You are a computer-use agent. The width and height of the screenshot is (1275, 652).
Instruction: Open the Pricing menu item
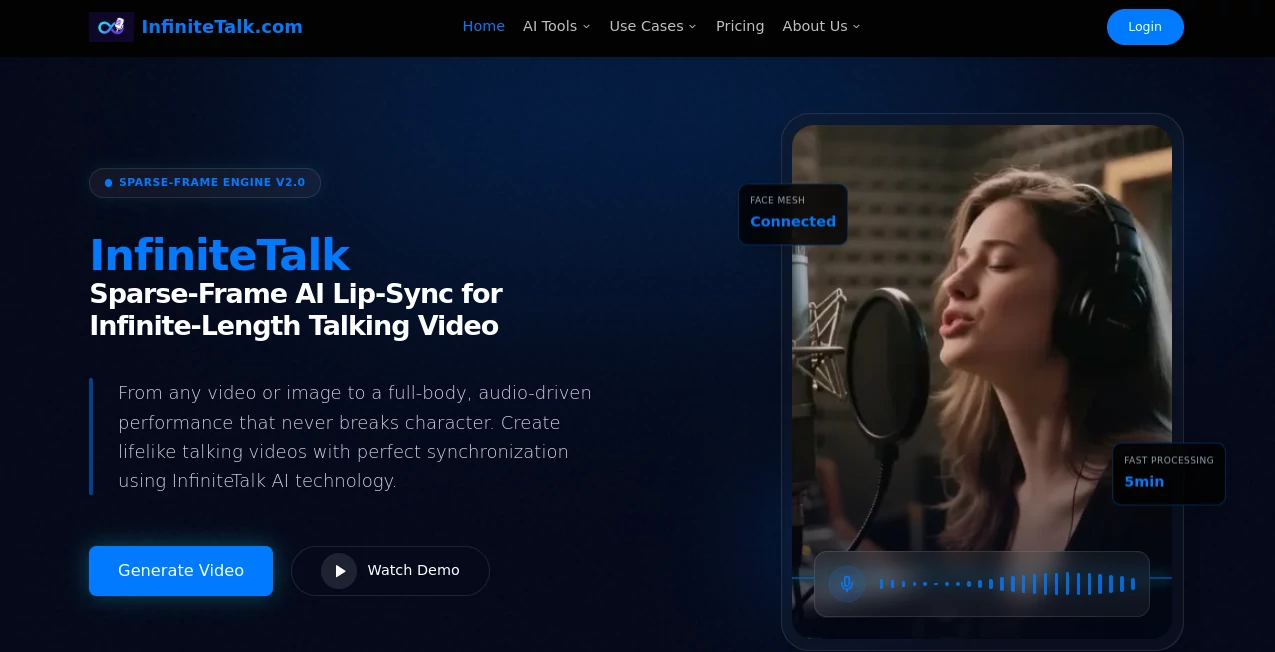tap(740, 26)
